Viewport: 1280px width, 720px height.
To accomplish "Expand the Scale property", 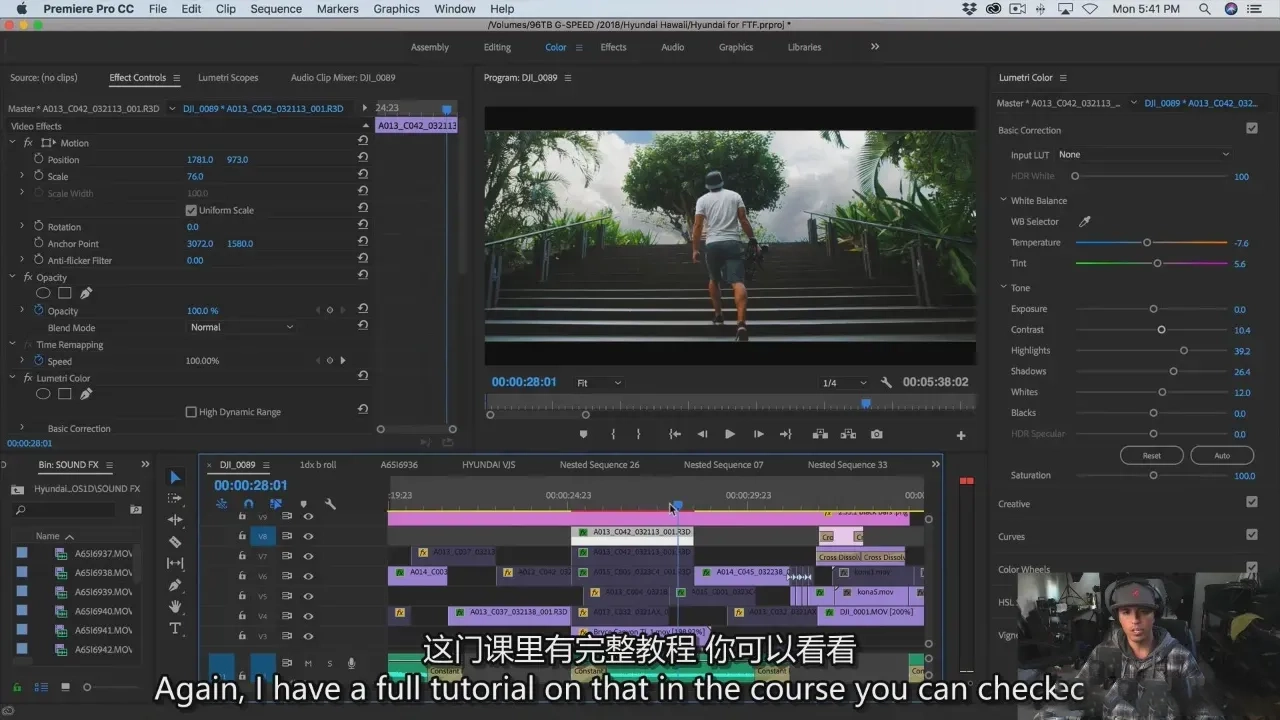I will click(22, 176).
